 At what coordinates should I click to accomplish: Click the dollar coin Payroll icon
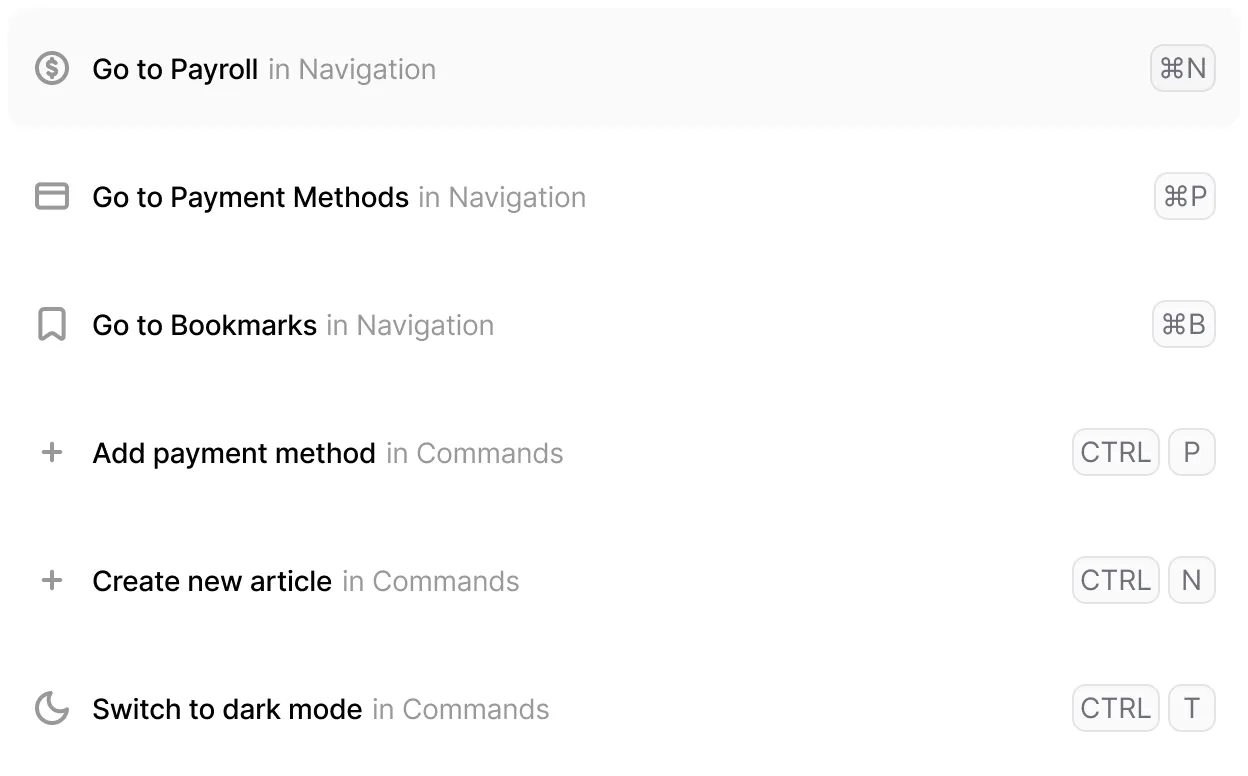(52, 69)
